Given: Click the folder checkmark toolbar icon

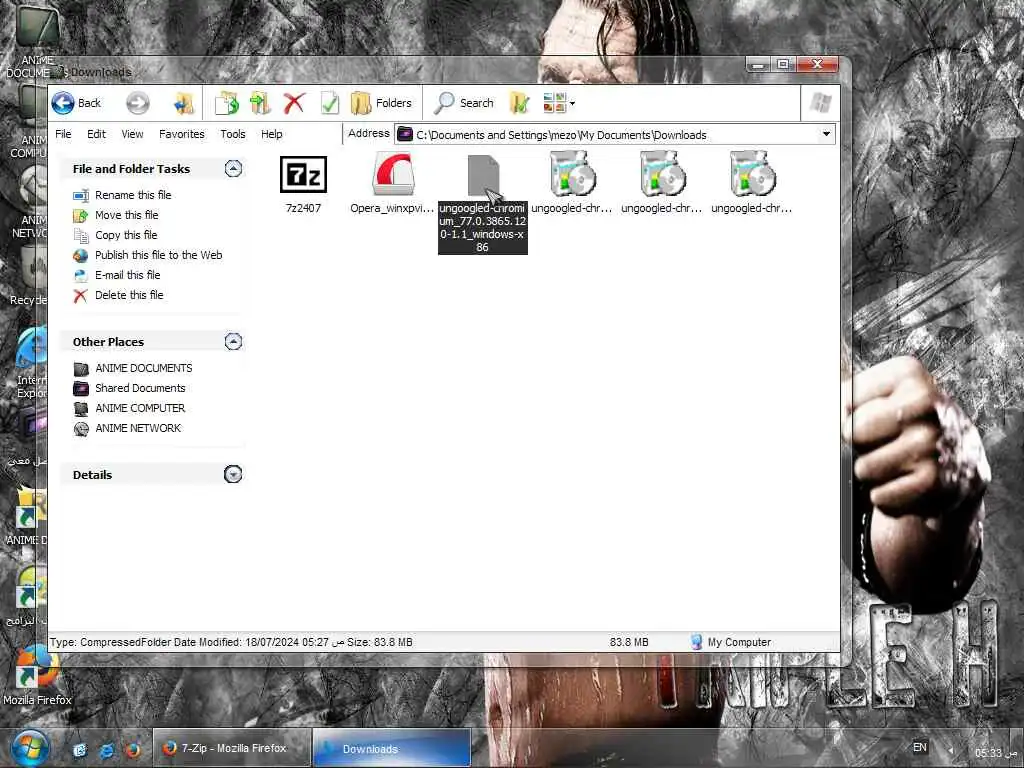Looking at the screenshot, I should tap(519, 103).
